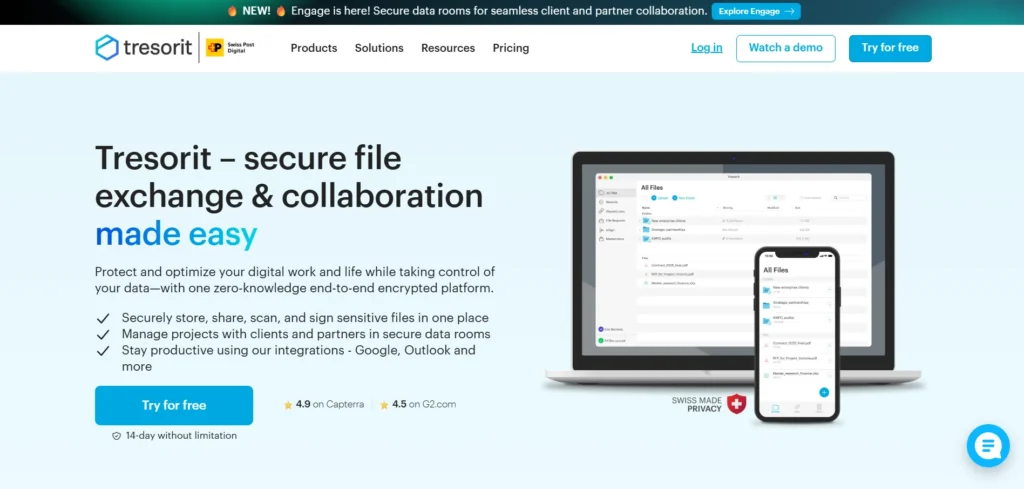Viewport: 1024px width, 489px height.
Task: Click the phone All Files screenshot
Action: pyautogui.click(x=797, y=334)
